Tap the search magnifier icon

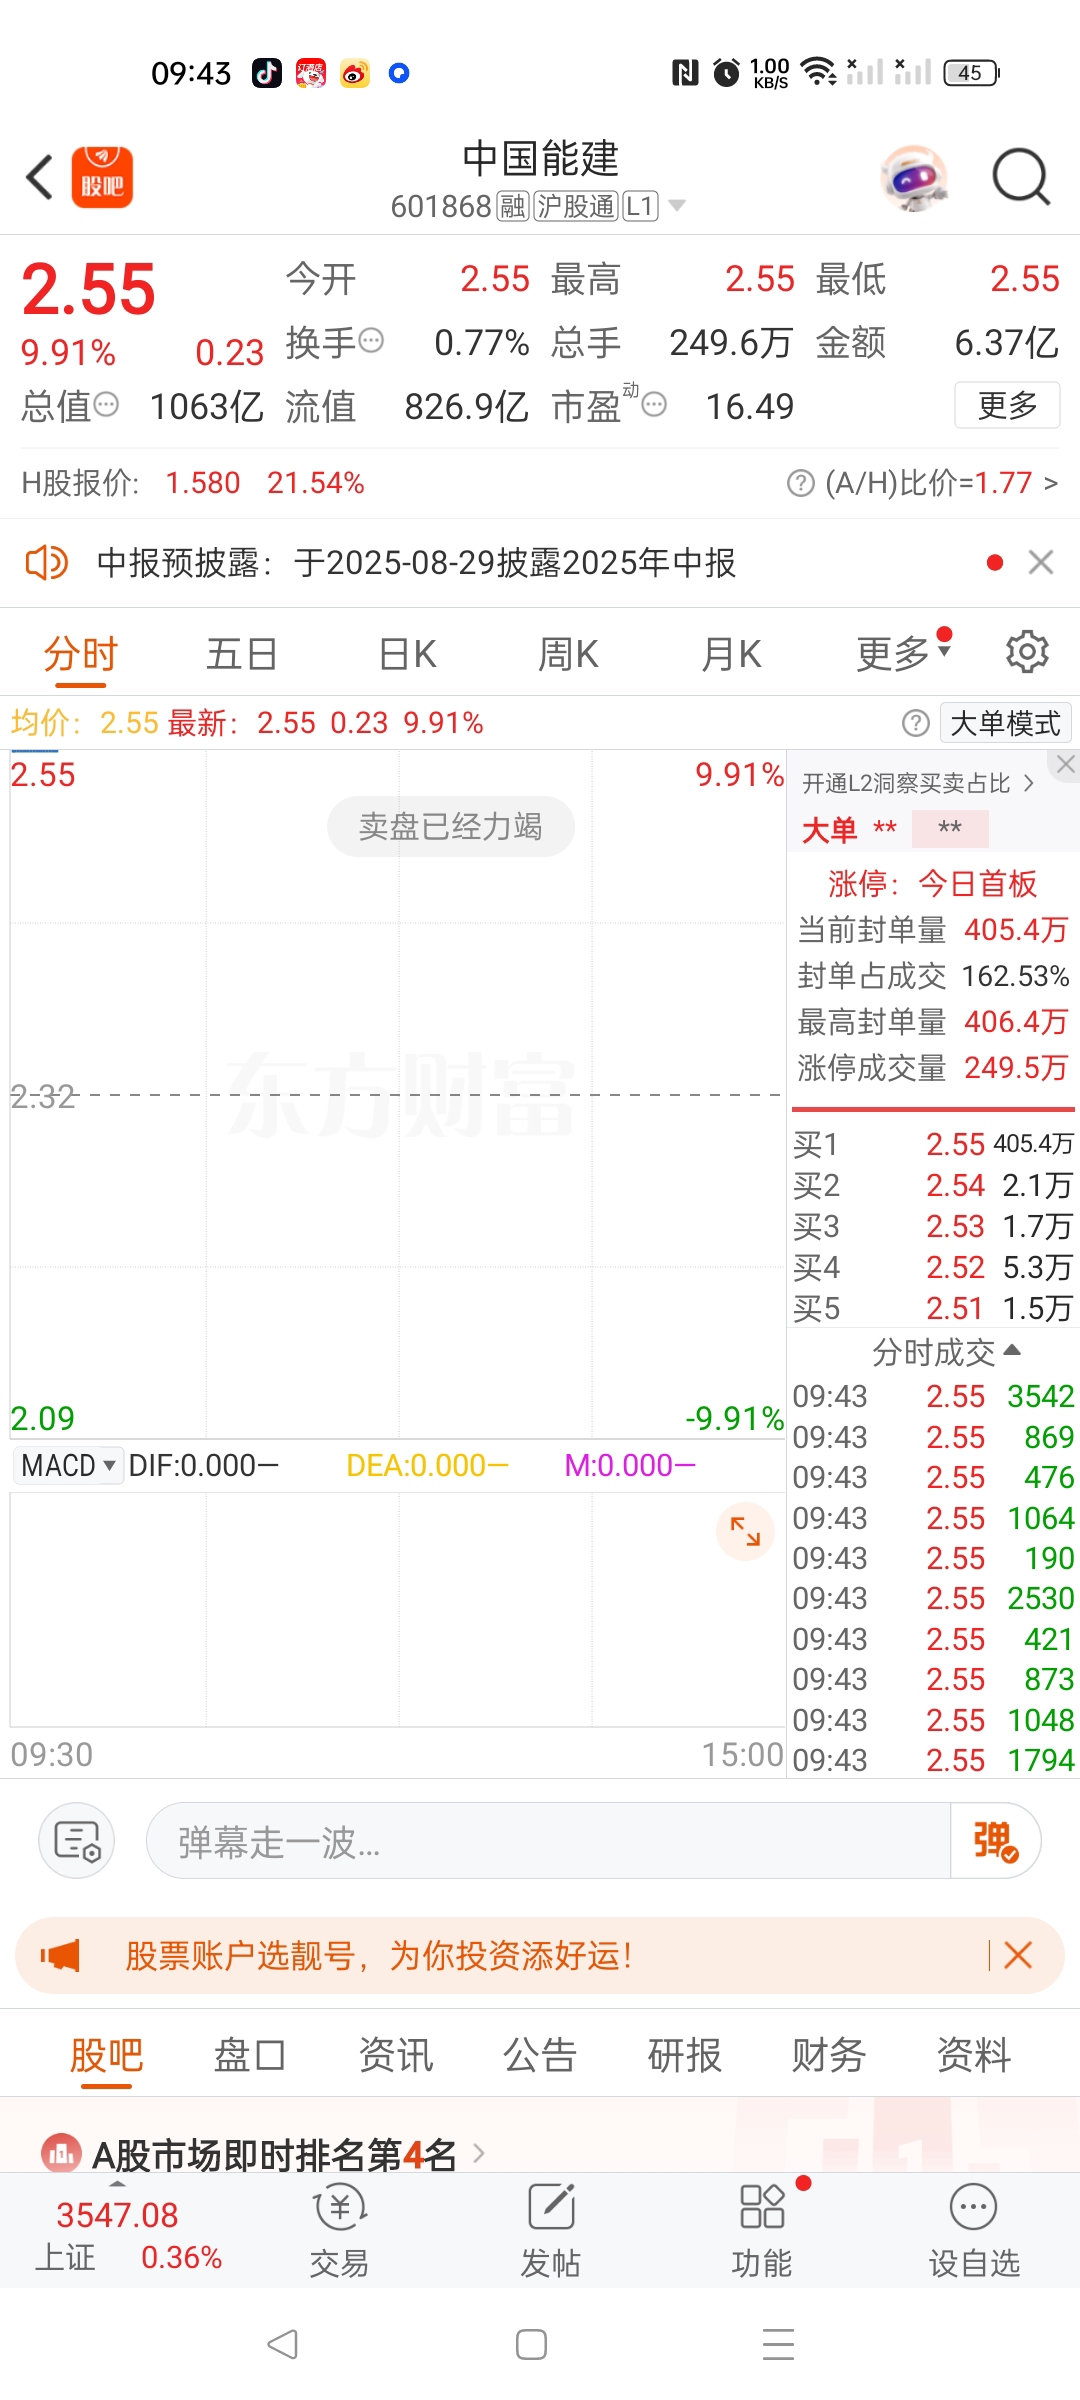(x=1021, y=178)
